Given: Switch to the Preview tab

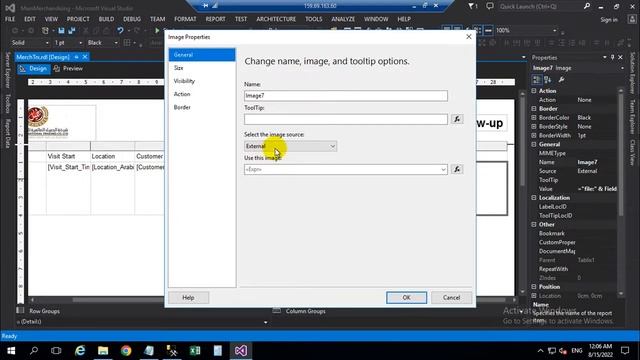Looking at the screenshot, I should pos(68,69).
